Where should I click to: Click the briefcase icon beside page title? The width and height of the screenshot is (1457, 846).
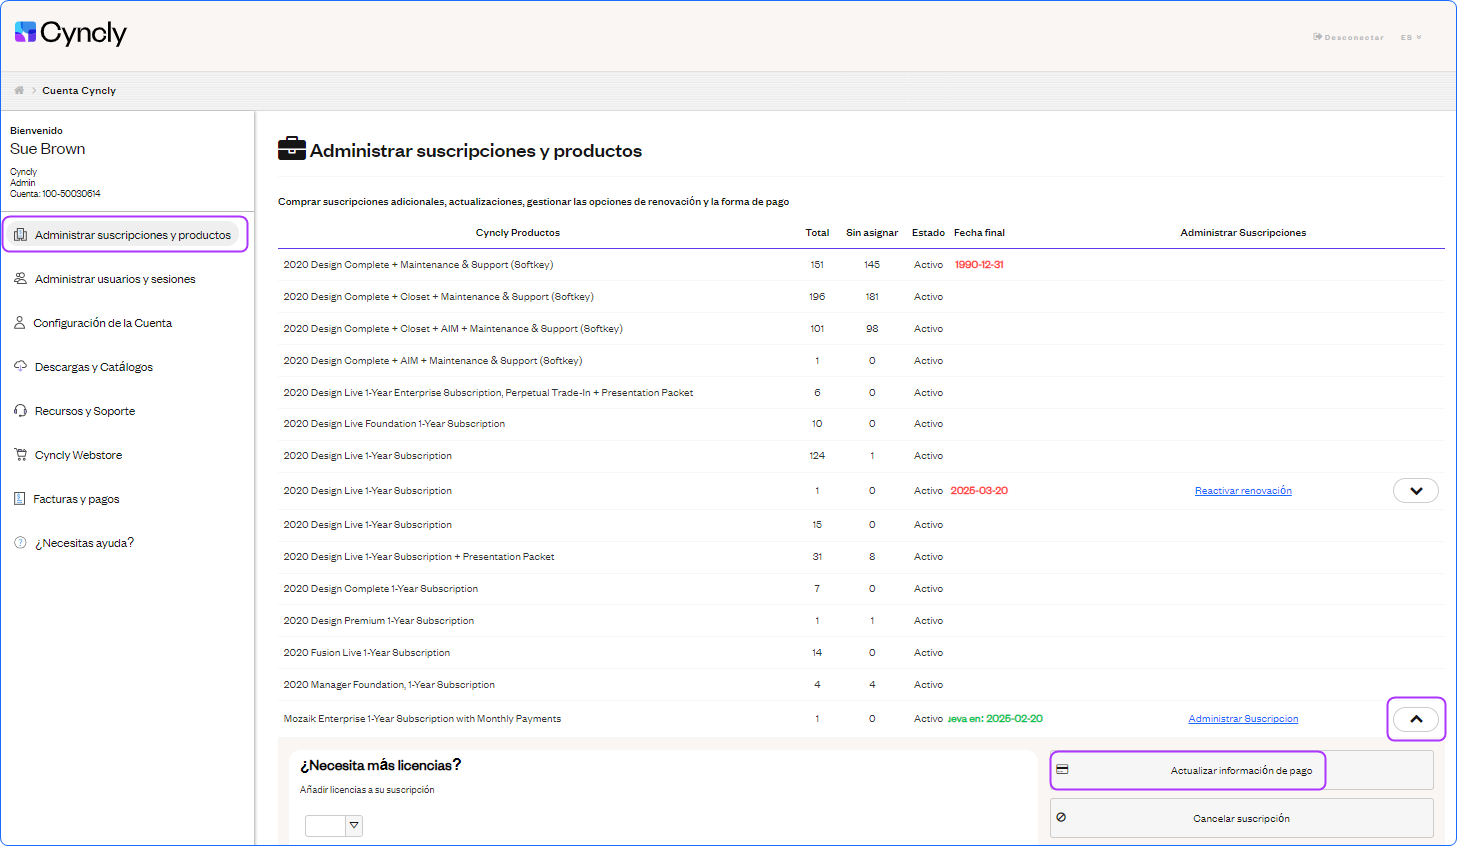point(292,148)
